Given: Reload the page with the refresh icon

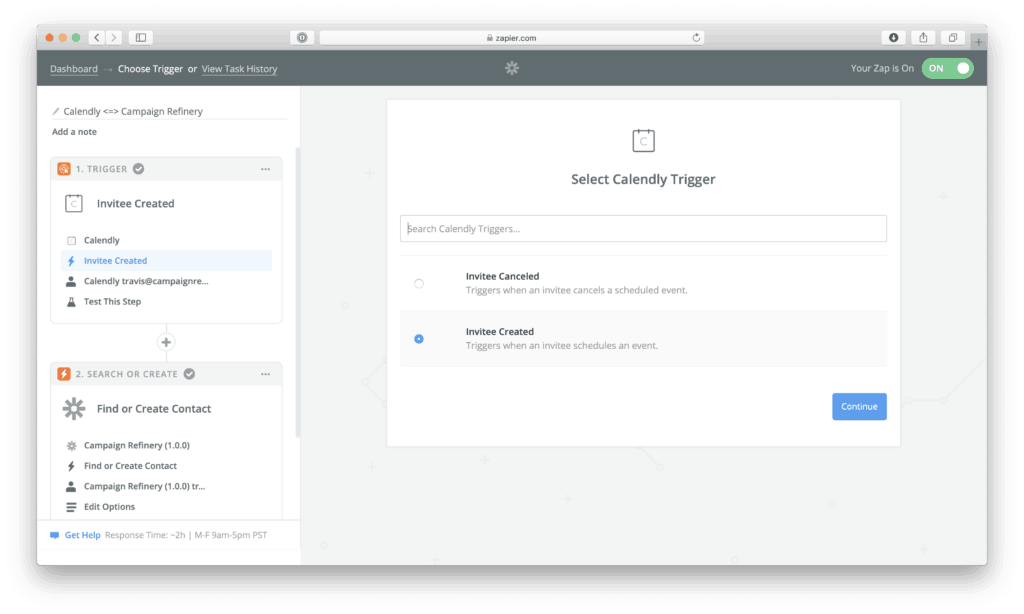Looking at the screenshot, I should pyautogui.click(x=696, y=37).
